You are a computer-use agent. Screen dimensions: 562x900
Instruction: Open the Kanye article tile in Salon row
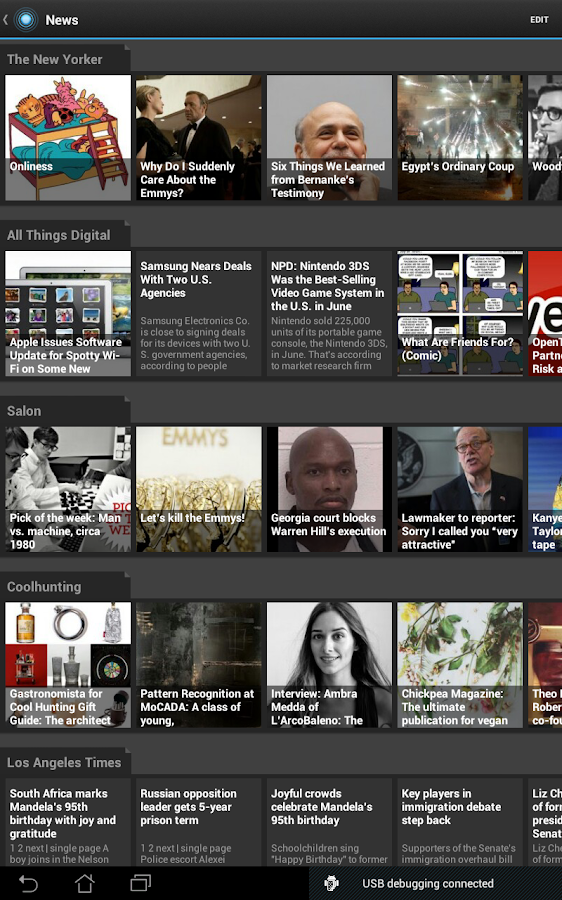coord(545,489)
